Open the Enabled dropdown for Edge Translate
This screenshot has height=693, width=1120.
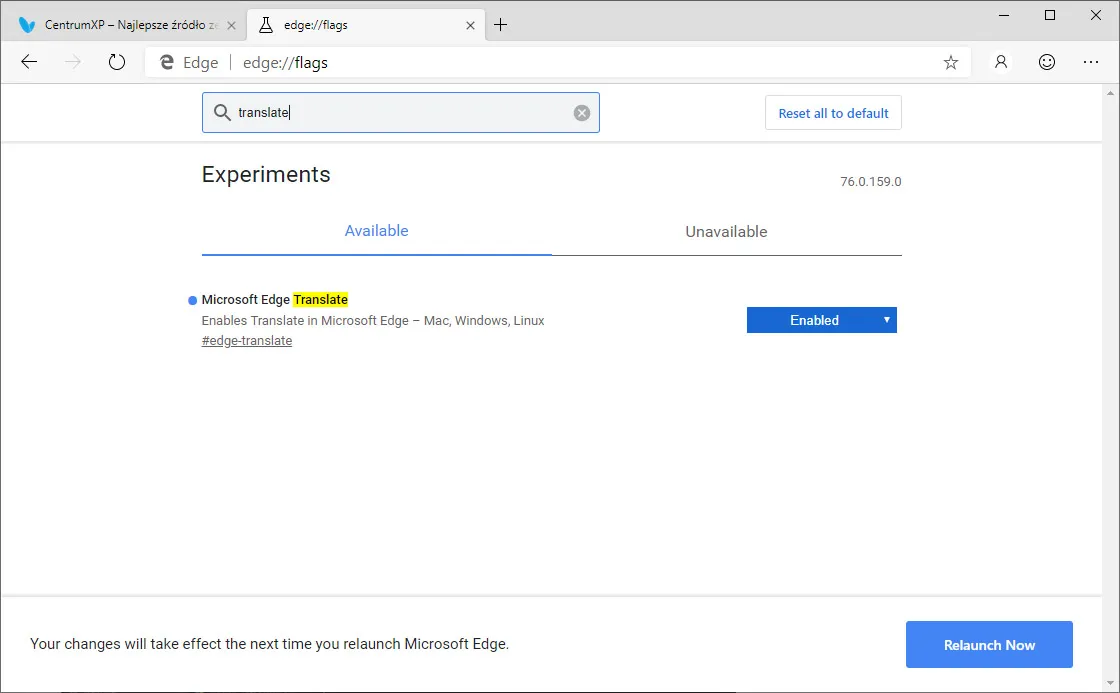tap(821, 320)
